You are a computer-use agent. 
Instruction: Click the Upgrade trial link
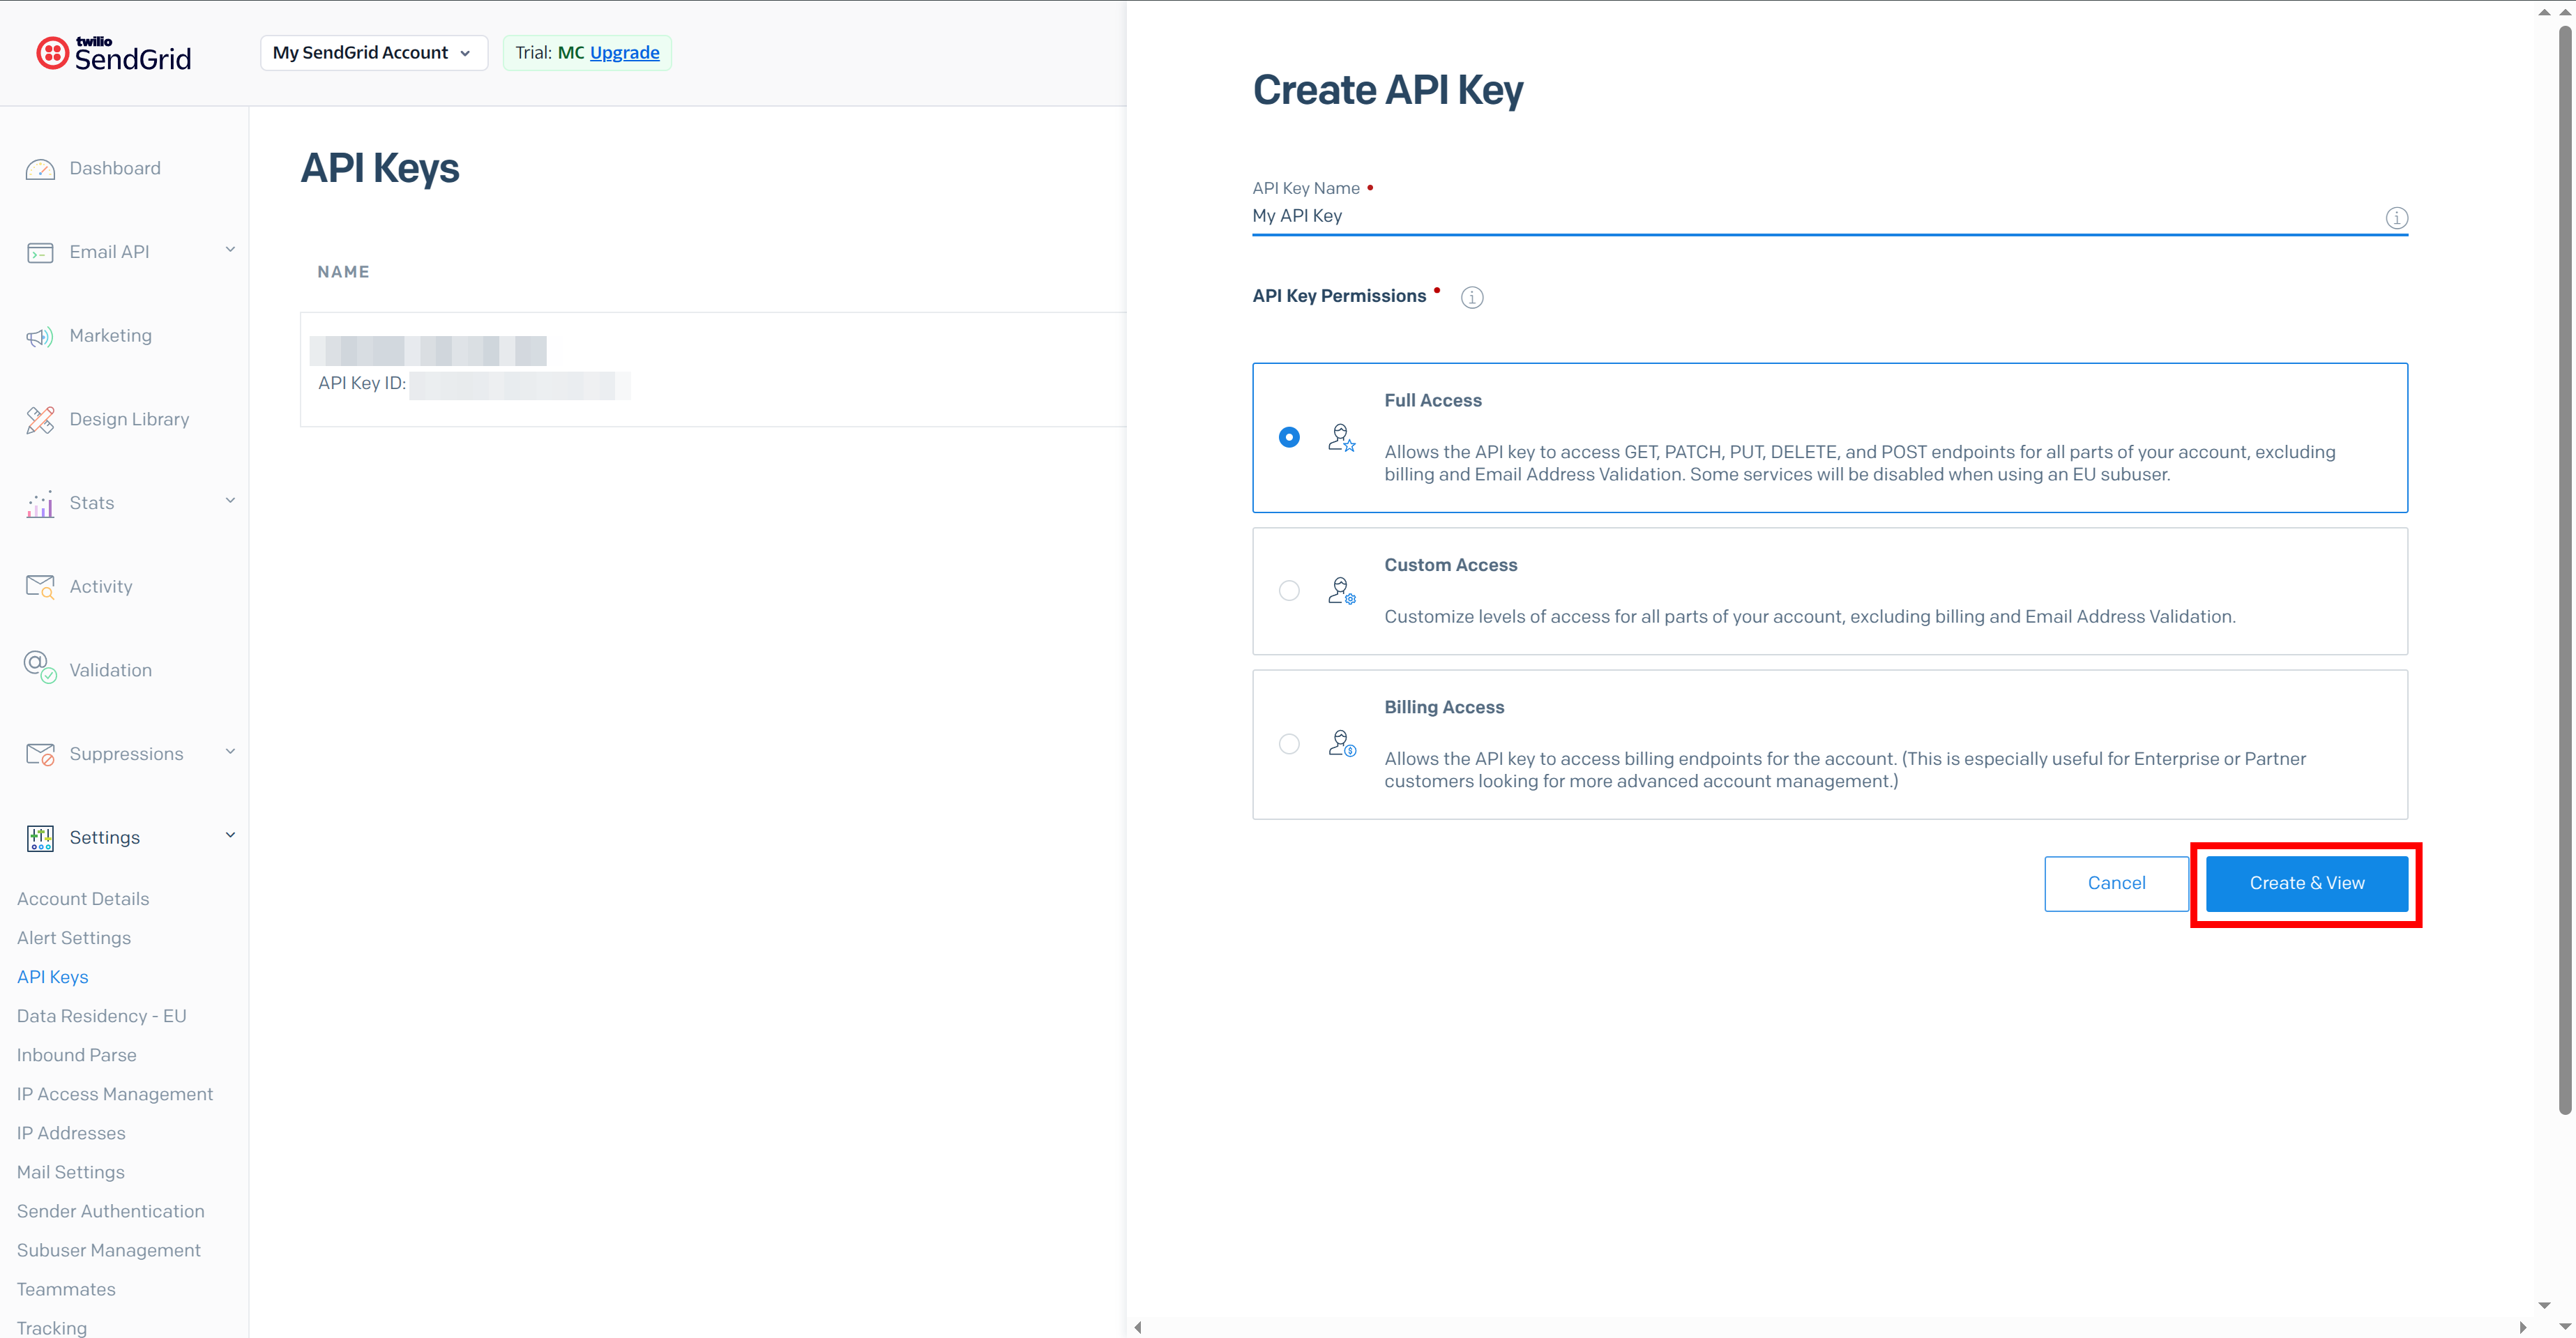tap(624, 53)
